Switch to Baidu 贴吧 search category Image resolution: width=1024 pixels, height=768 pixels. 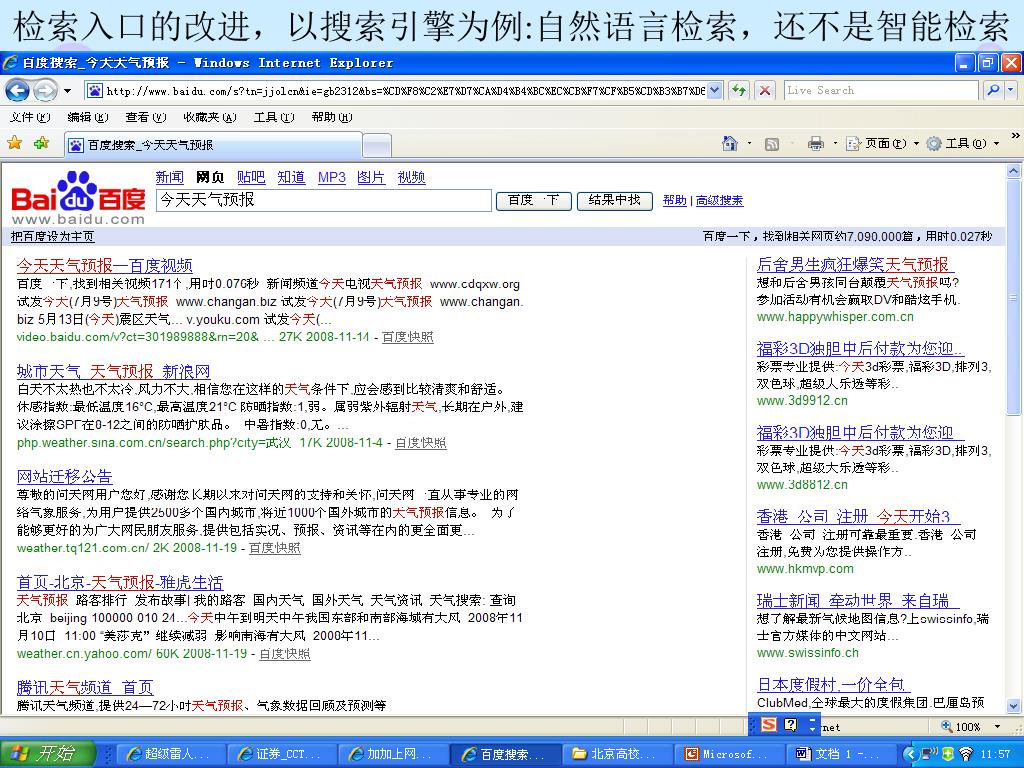[x=251, y=177]
